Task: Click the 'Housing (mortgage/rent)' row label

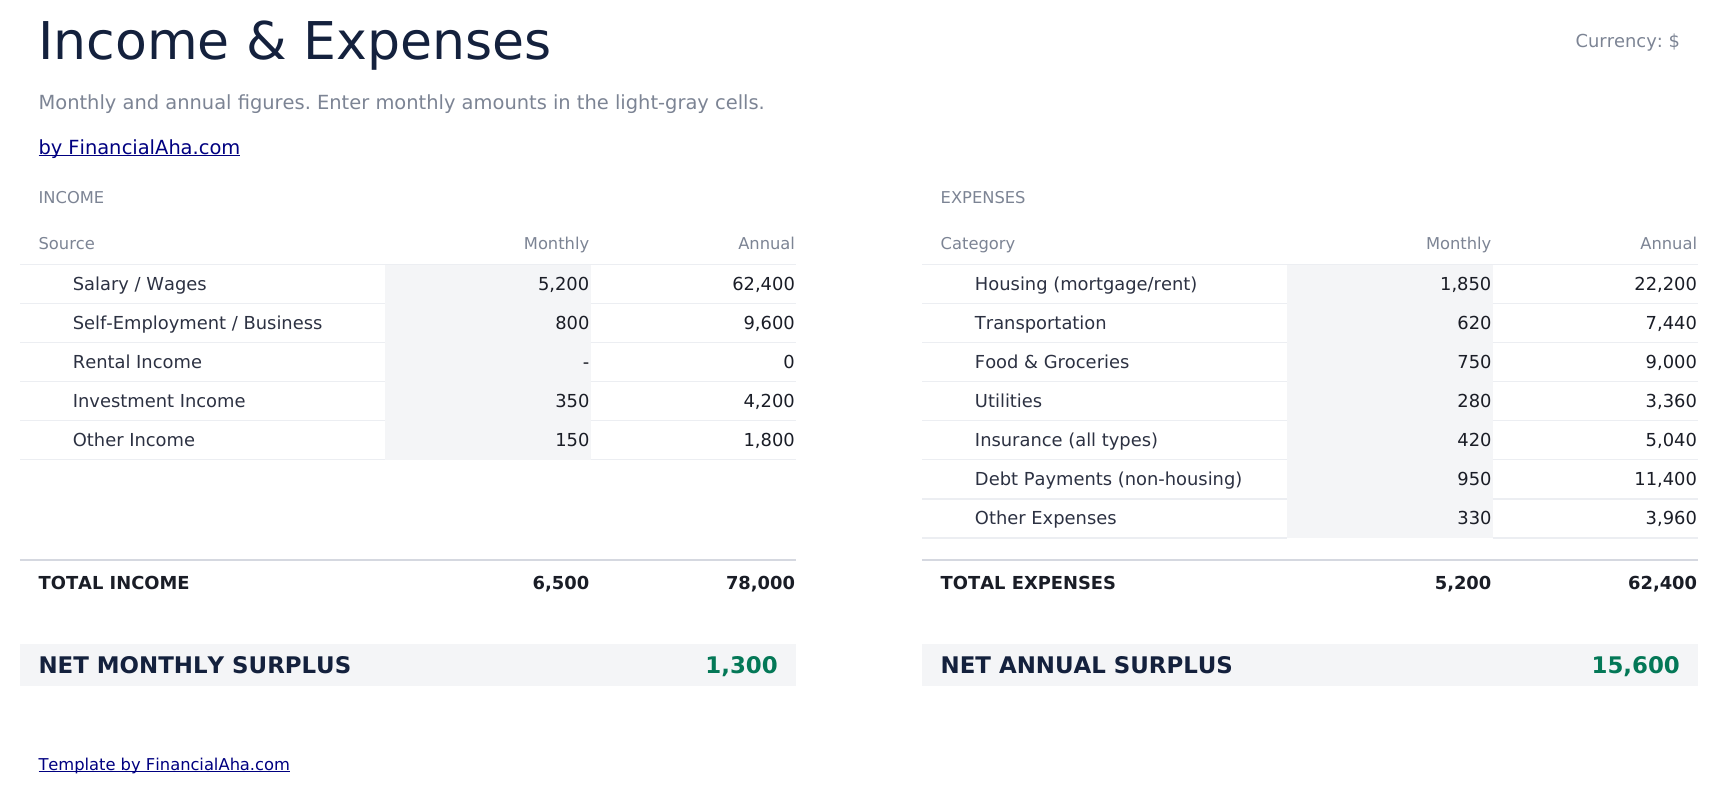Action: click(1086, 284)
